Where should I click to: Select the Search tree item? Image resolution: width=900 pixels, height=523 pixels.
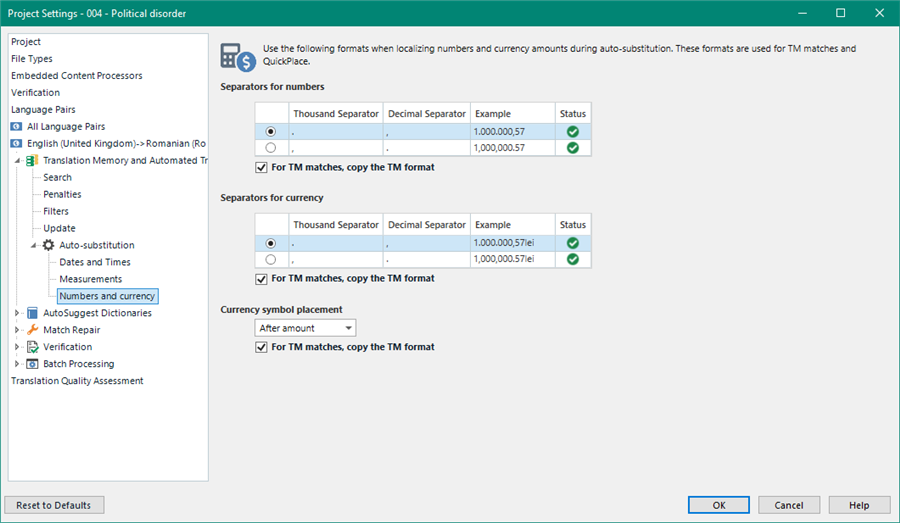tap(57, 177)
